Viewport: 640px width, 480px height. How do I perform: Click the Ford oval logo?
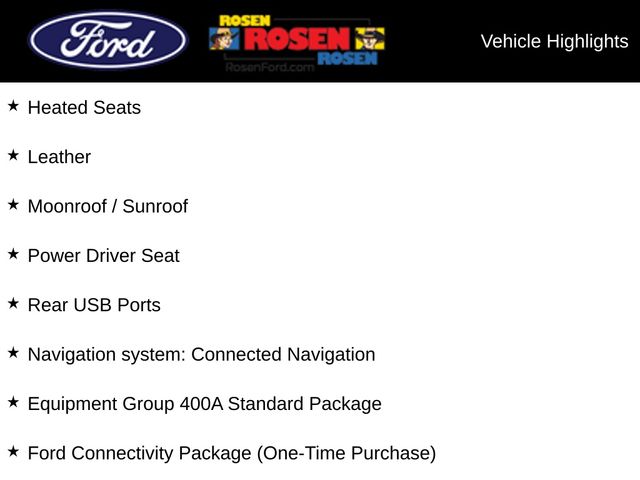pyautogui.click(x=108, y=41)
